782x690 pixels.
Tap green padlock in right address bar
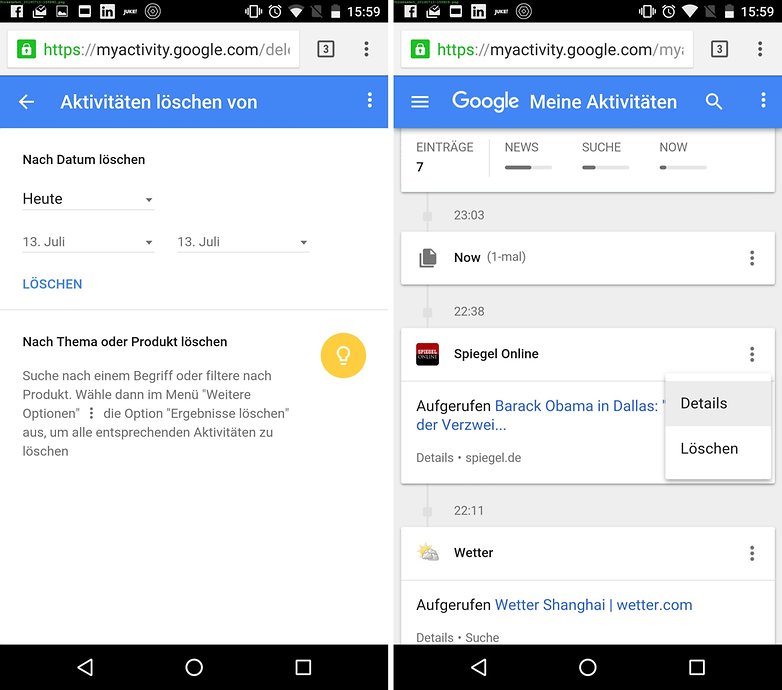(420, 49)
